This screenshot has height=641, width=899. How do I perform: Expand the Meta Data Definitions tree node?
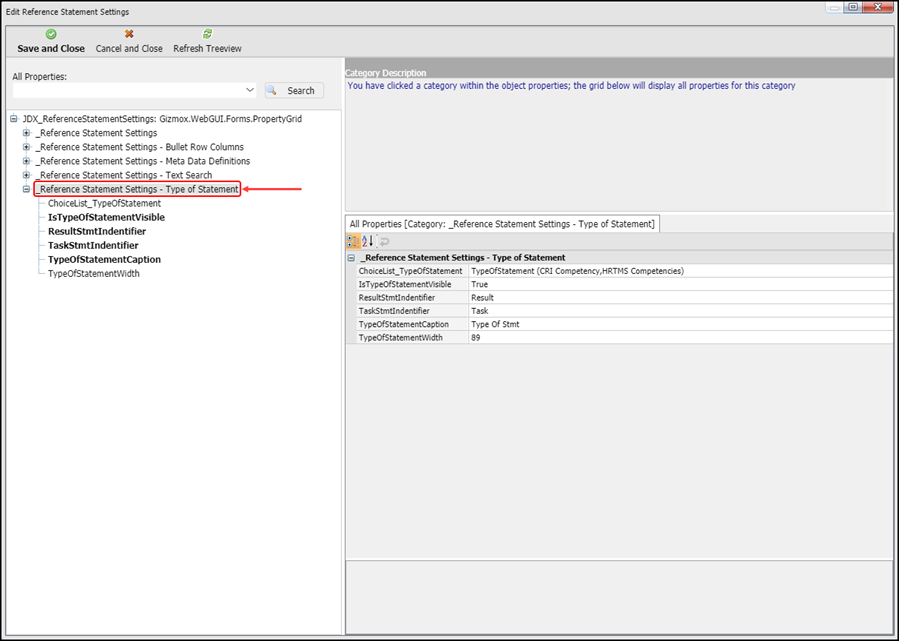27,161
